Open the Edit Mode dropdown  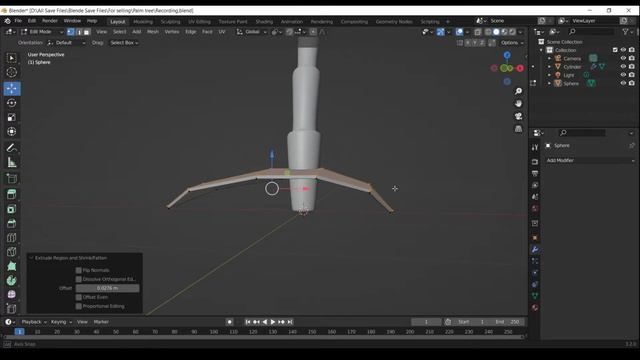click(x=42, y=32)
